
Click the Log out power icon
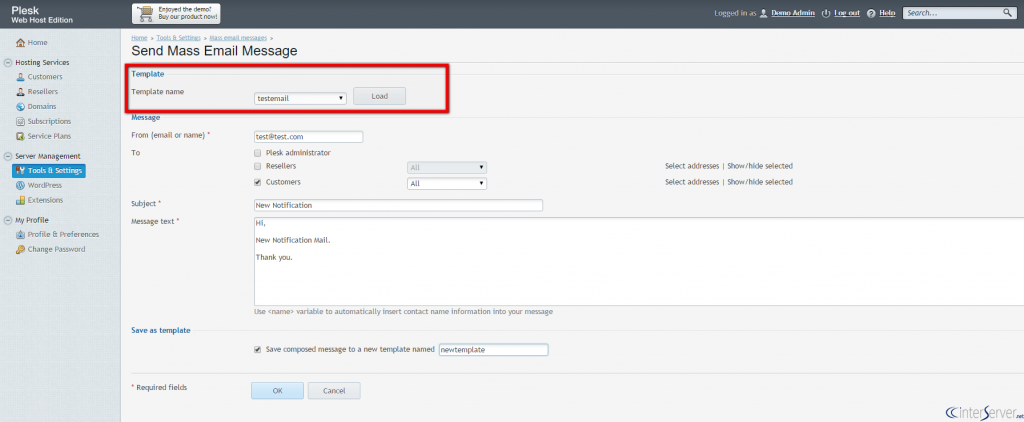pyautogui.click(x=826, y=13)
